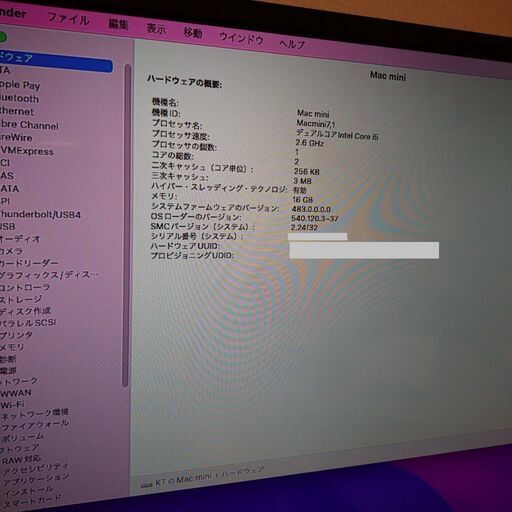Viewport: 512px width, 512px height.
Task: Select USB in the sidebar
Action: point(8,226)
